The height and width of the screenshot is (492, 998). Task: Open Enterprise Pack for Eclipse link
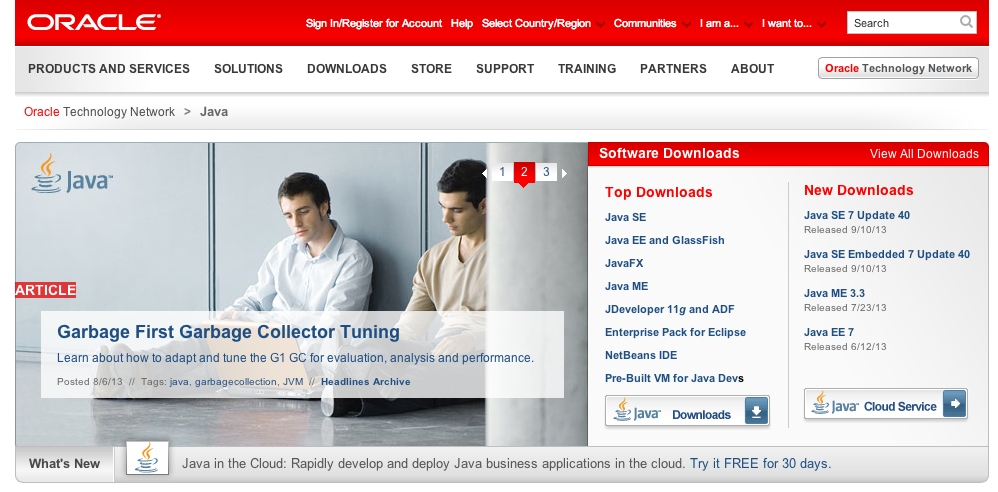tap(675, 332)
